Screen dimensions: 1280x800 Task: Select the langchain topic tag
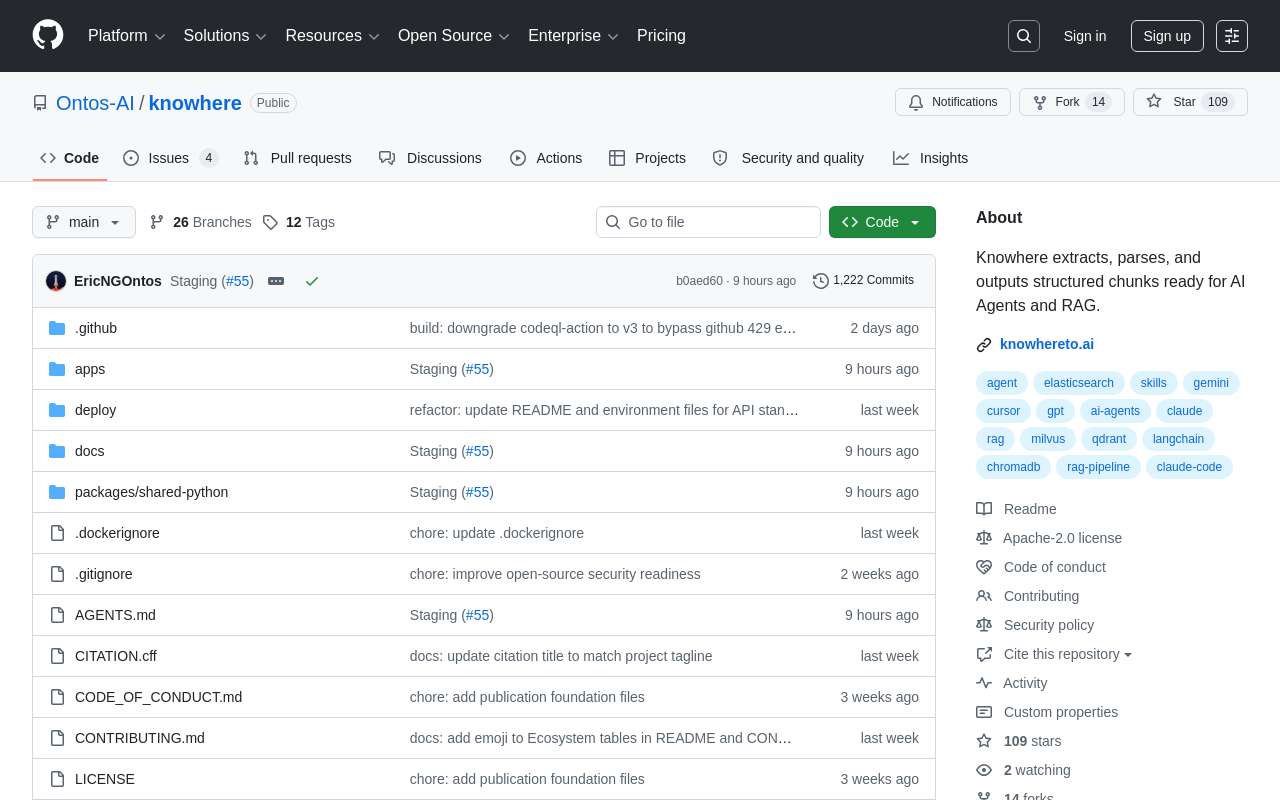[x=1178, y=439]
